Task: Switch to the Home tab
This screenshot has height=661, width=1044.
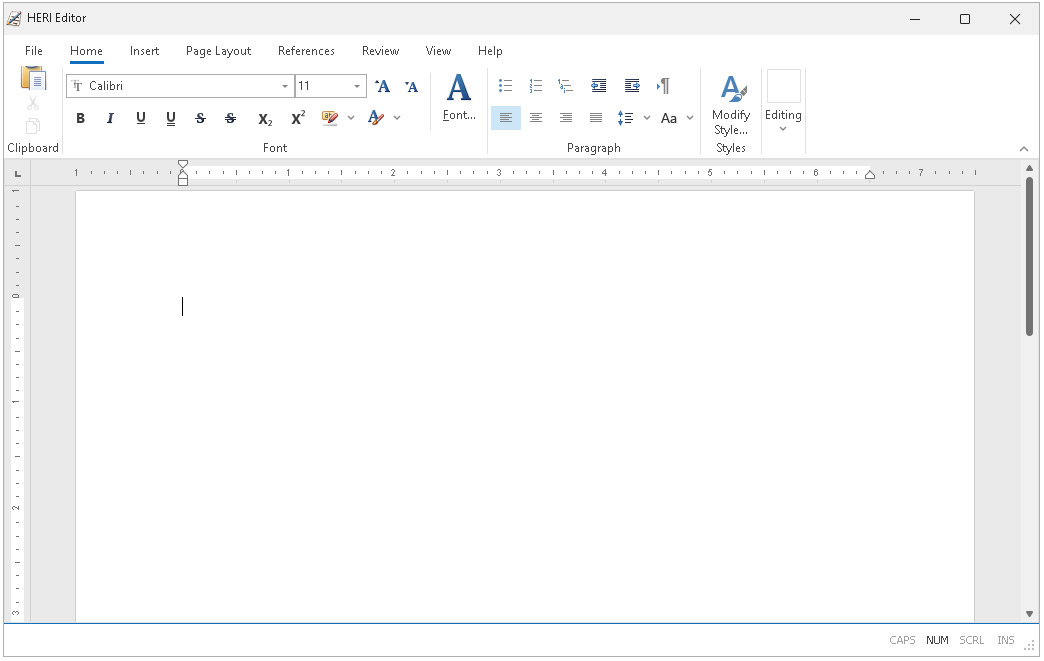Action: (x=87, y=51)
